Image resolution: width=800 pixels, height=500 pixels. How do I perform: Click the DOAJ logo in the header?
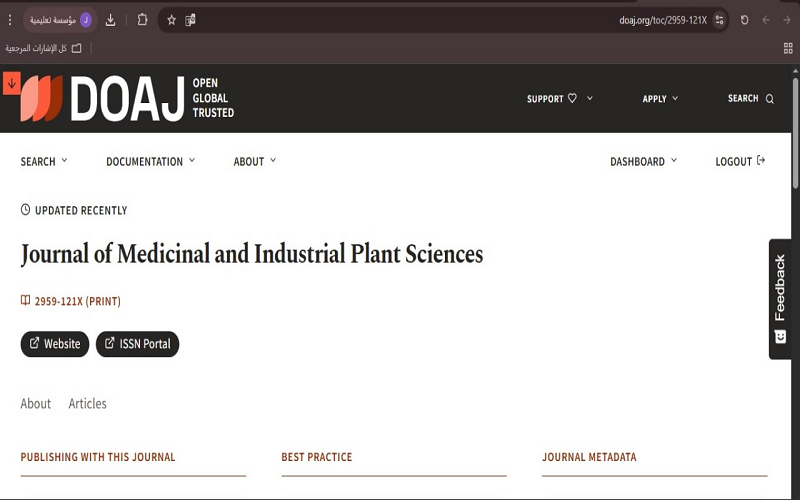127,98
